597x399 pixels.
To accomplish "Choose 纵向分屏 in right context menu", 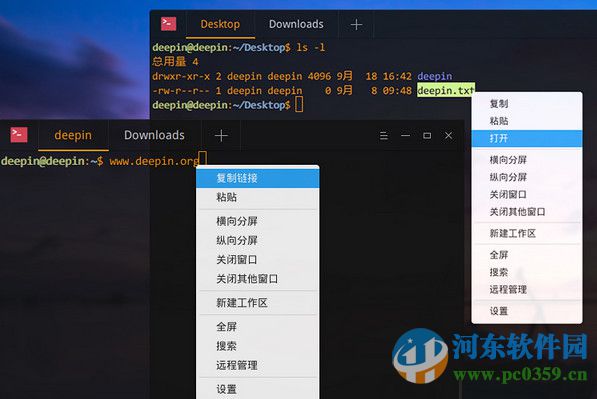I will pos(527,177).
